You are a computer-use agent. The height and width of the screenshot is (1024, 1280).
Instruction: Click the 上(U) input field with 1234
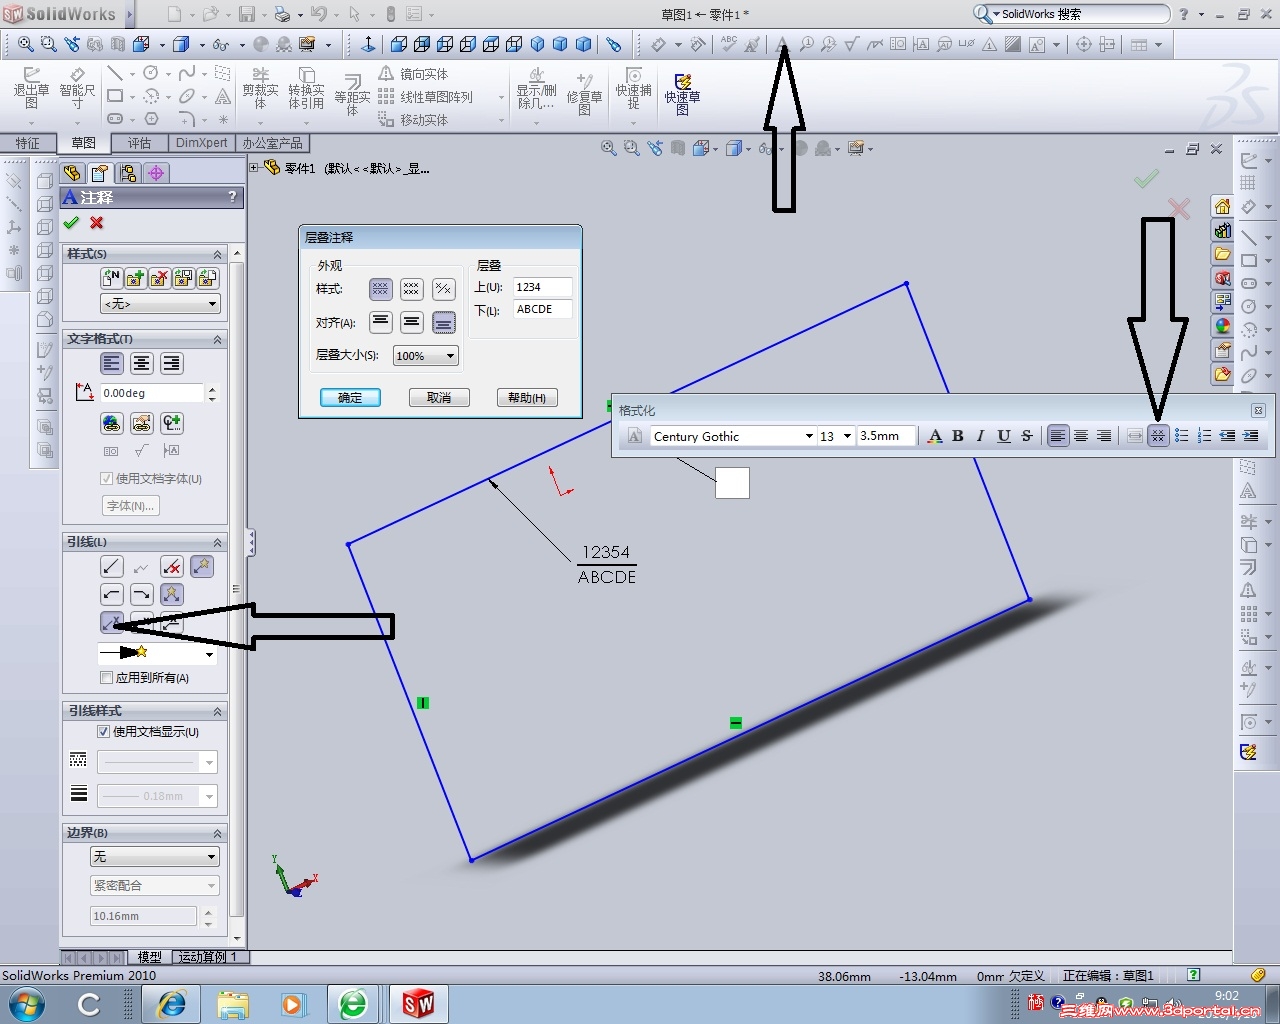click(x=543, y=287)
